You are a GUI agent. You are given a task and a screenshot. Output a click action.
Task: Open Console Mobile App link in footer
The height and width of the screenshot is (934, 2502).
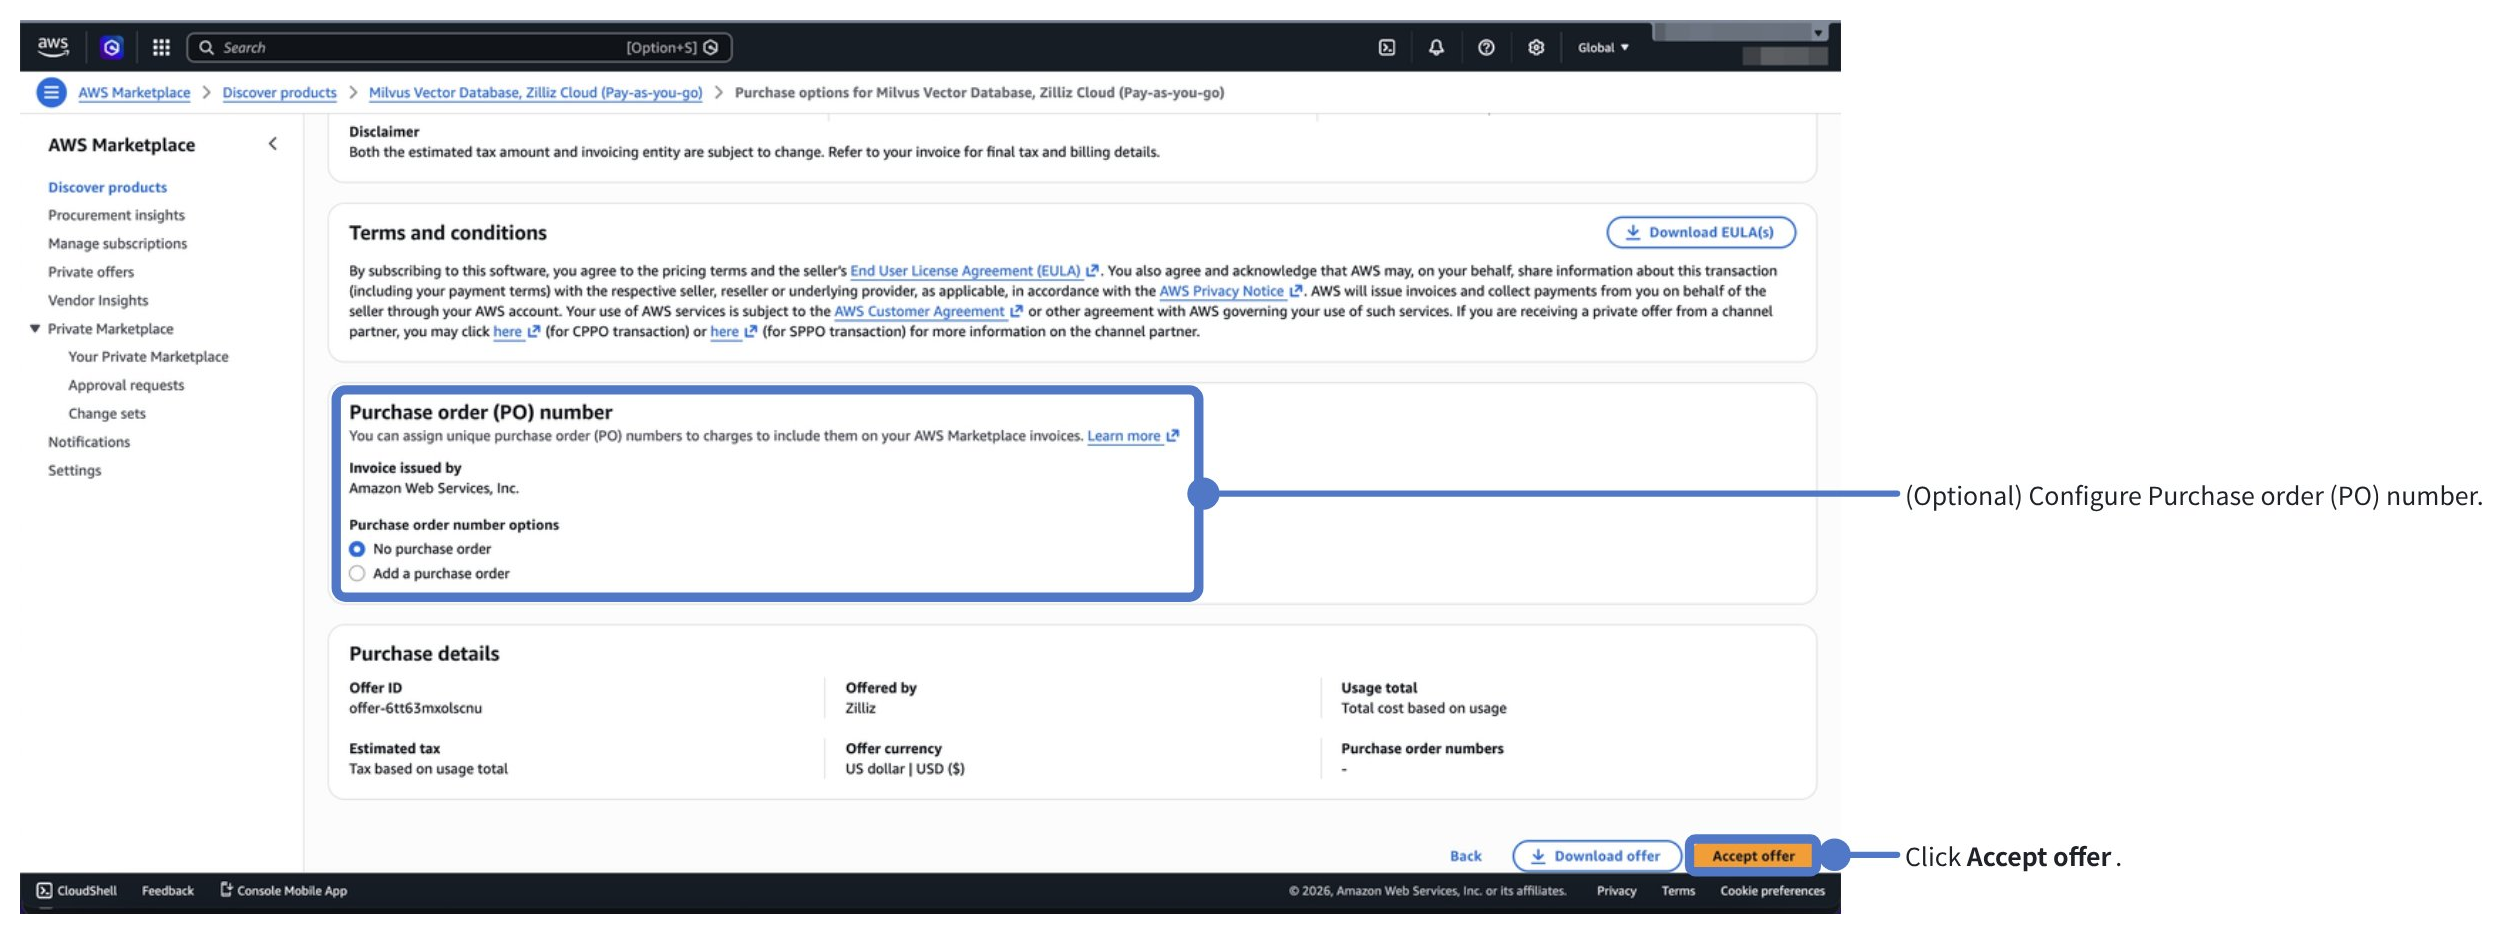[x=284, y=890]
